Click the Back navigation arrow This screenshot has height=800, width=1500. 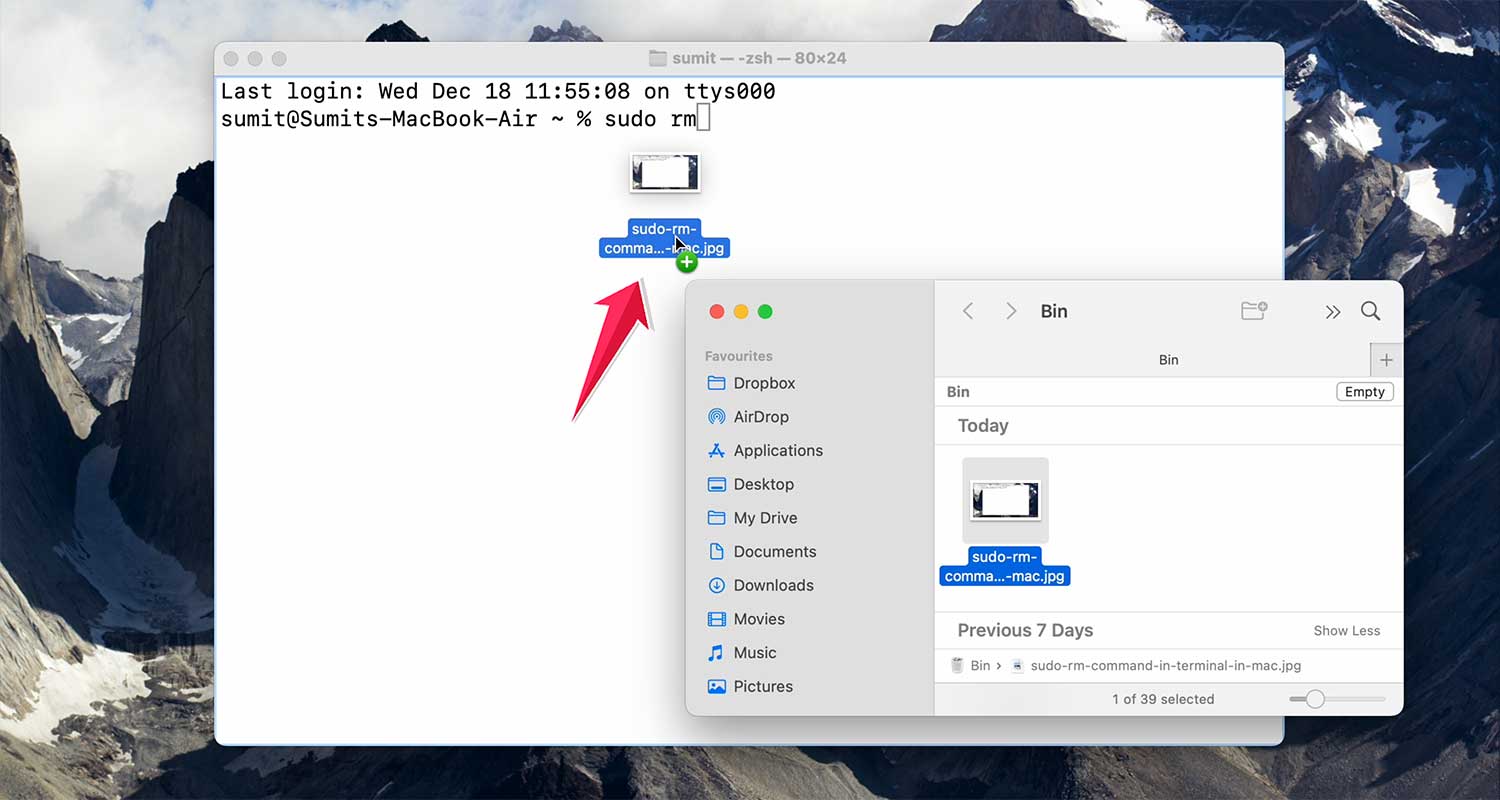(x=967, y=311)
